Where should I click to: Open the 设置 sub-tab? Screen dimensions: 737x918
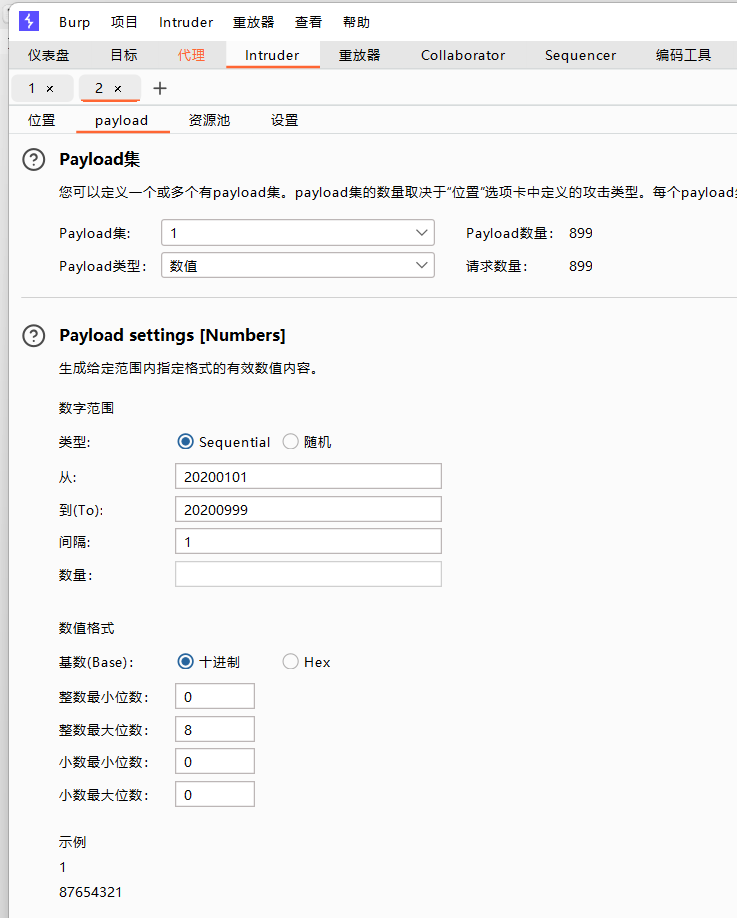(284, 120)
